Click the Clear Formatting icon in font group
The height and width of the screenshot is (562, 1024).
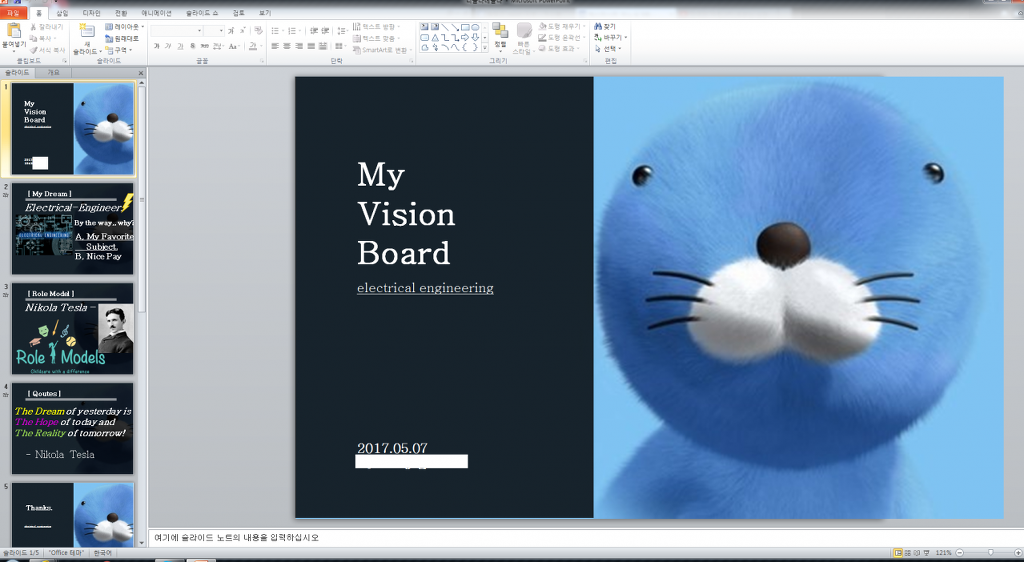click(x=259, y=30)
